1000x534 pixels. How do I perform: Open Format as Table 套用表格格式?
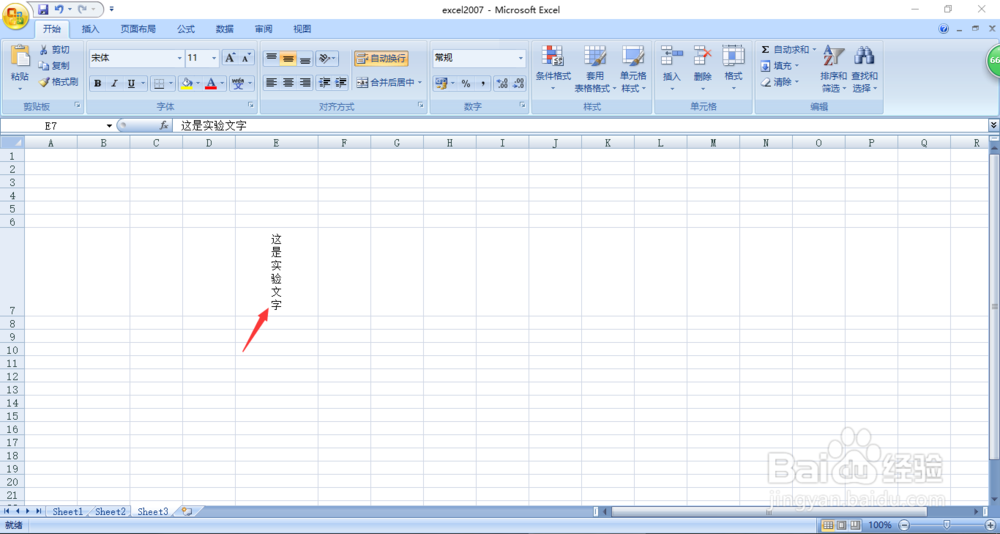point(596,68)
